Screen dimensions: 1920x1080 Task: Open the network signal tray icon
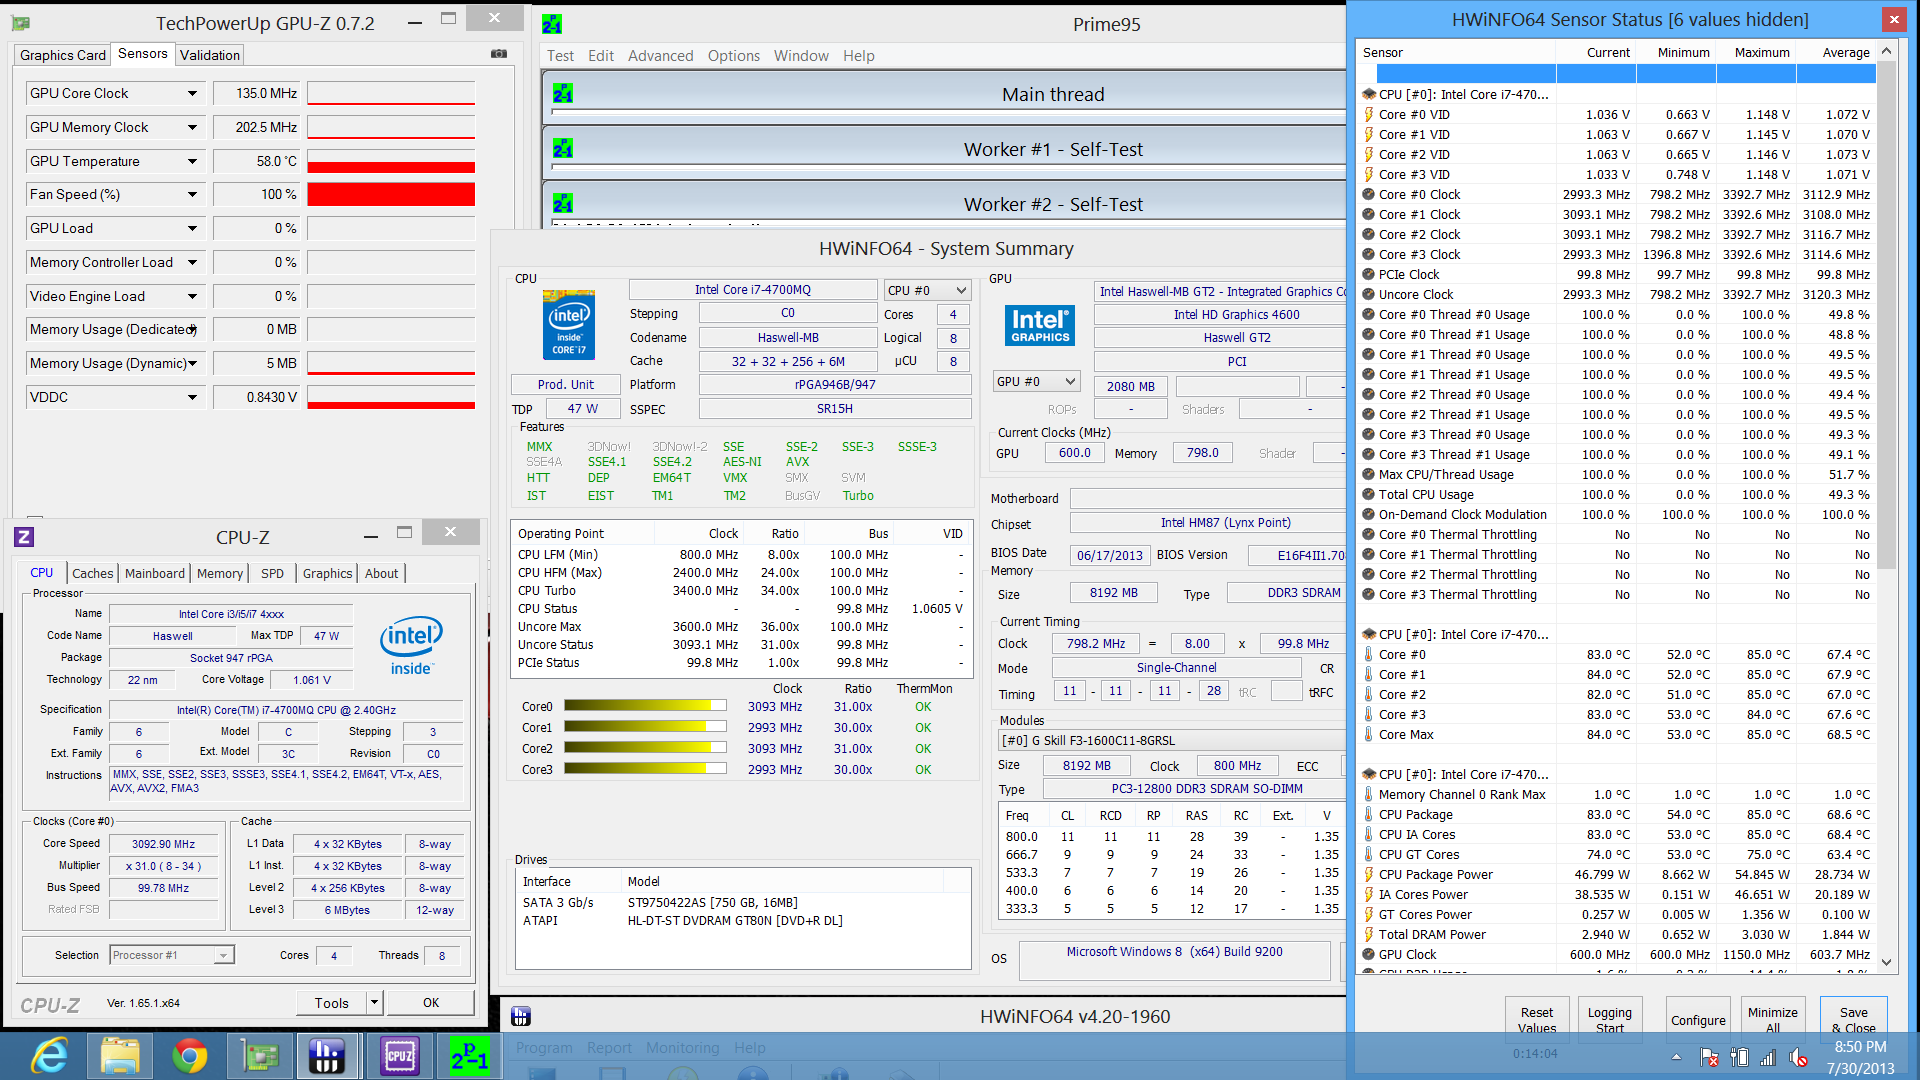(1768, 1057)
